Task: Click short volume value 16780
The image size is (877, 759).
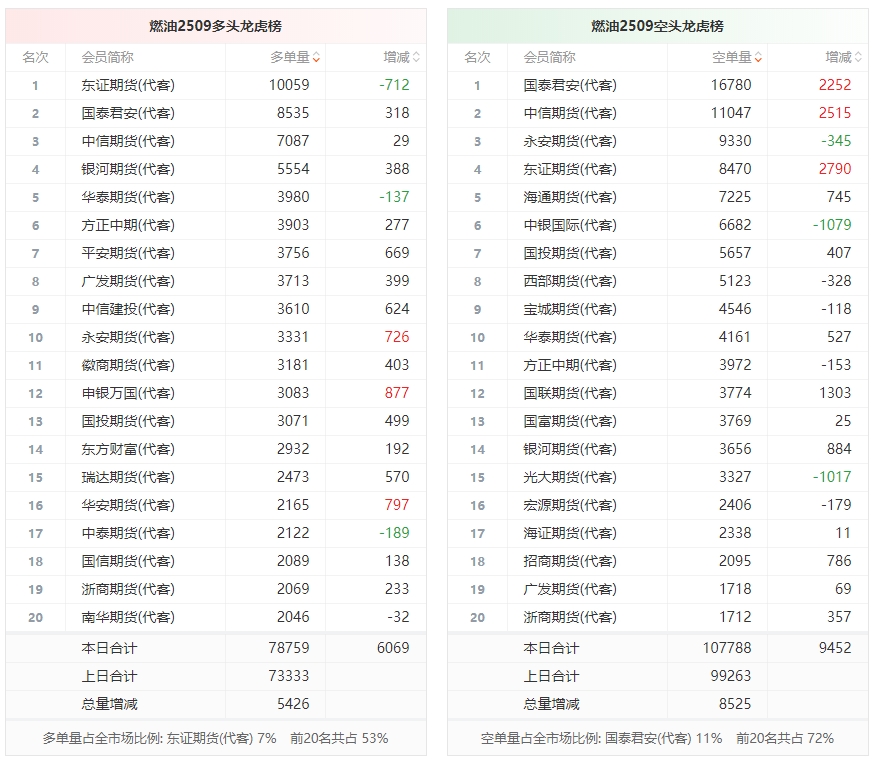Action: click(x=731, y=85)
